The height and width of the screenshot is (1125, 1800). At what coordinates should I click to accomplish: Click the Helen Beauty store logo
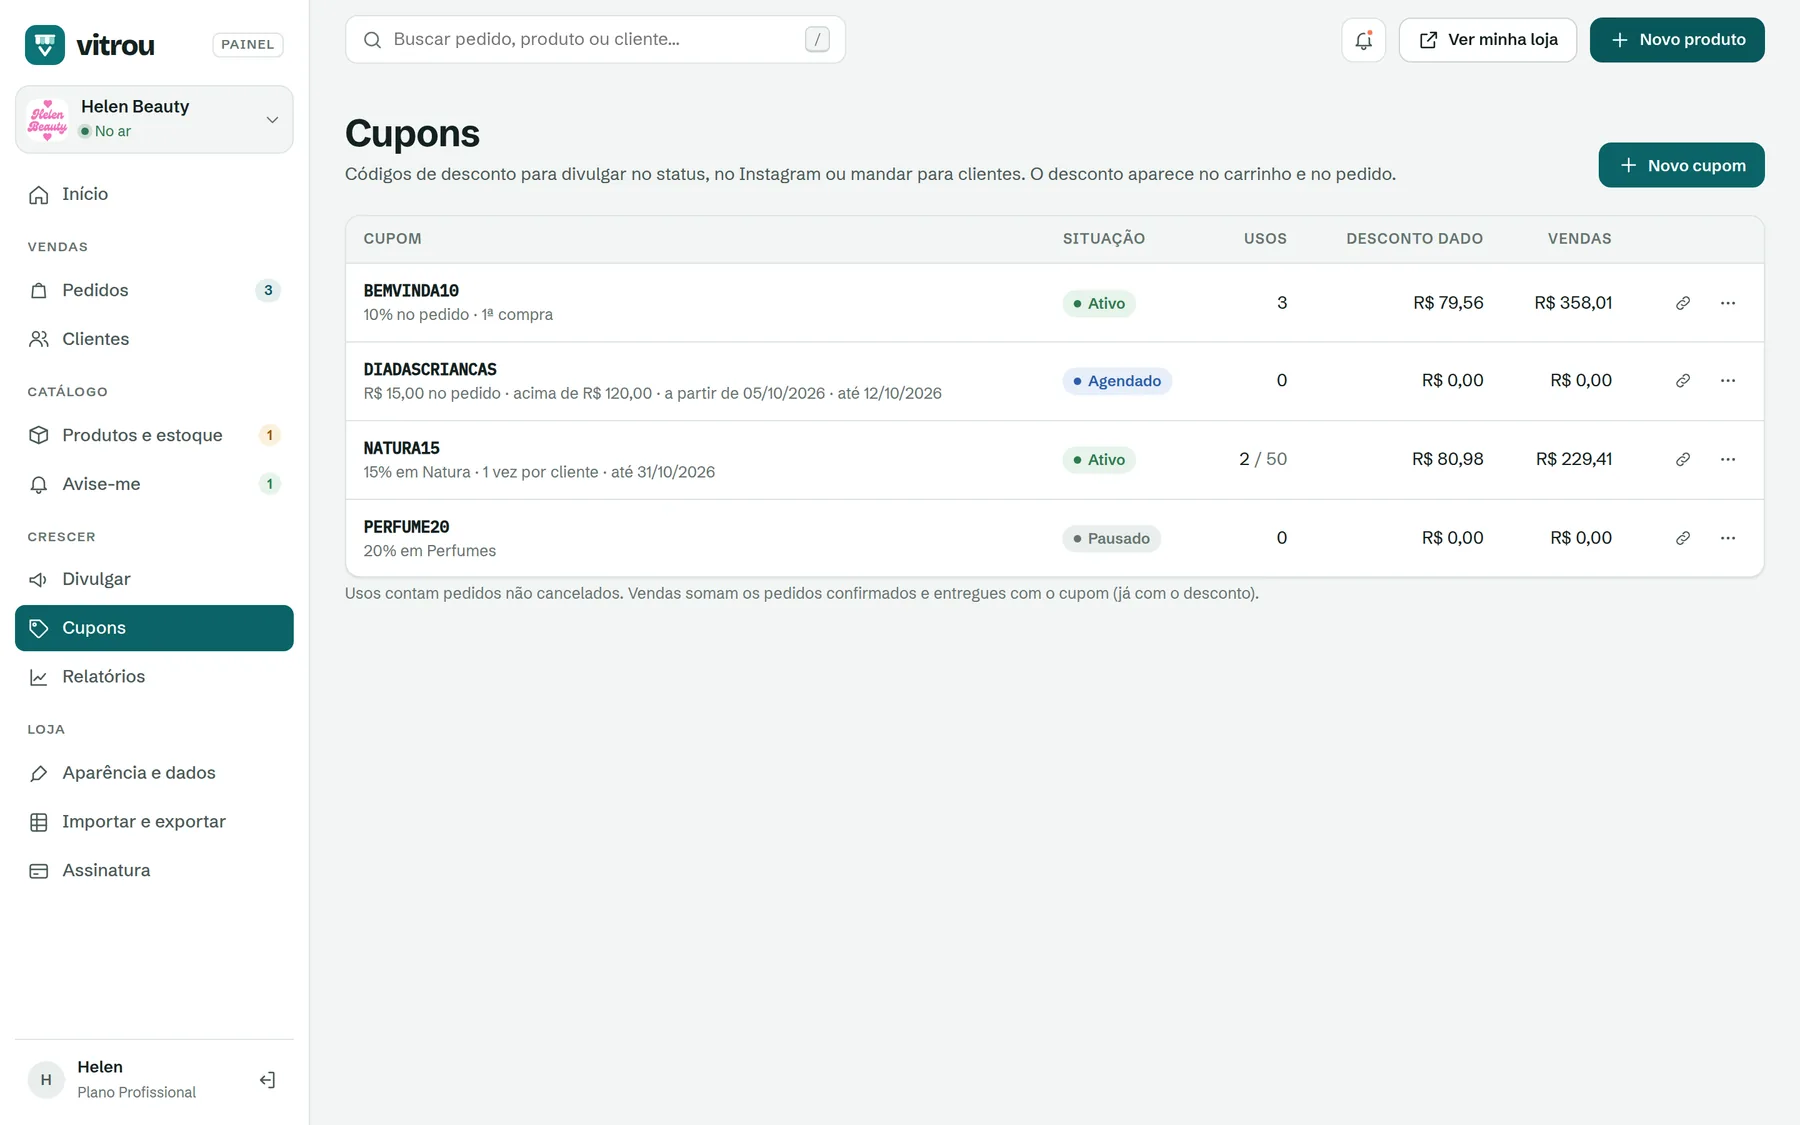click(48, 120)
